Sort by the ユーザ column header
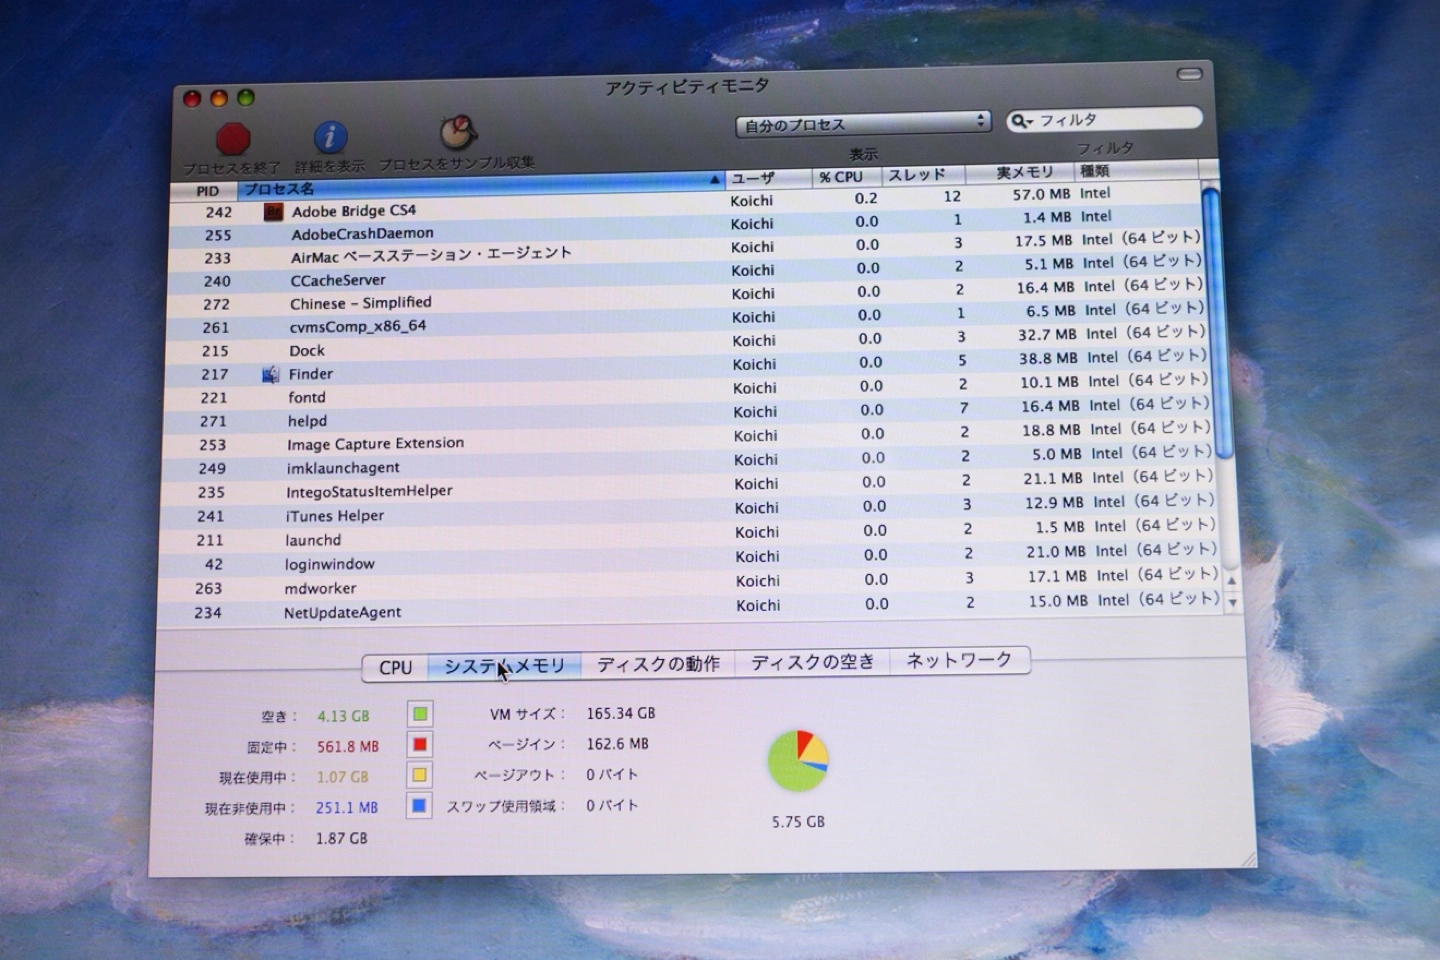 click(x=768, y=178)
